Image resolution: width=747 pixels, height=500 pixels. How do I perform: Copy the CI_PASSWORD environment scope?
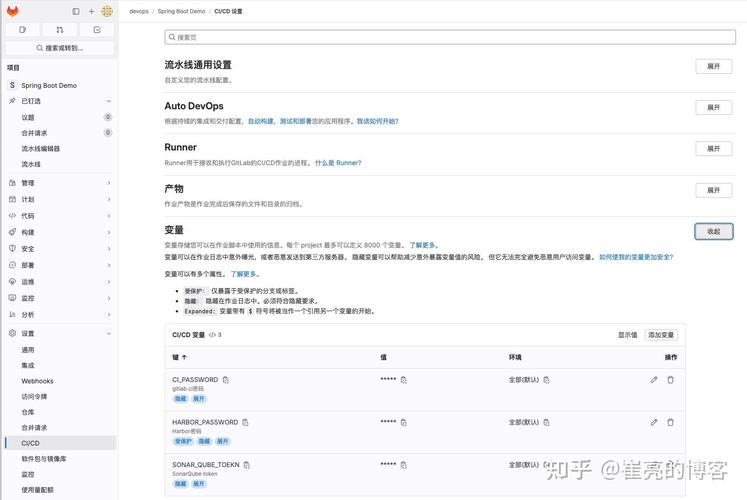[546, 380]
